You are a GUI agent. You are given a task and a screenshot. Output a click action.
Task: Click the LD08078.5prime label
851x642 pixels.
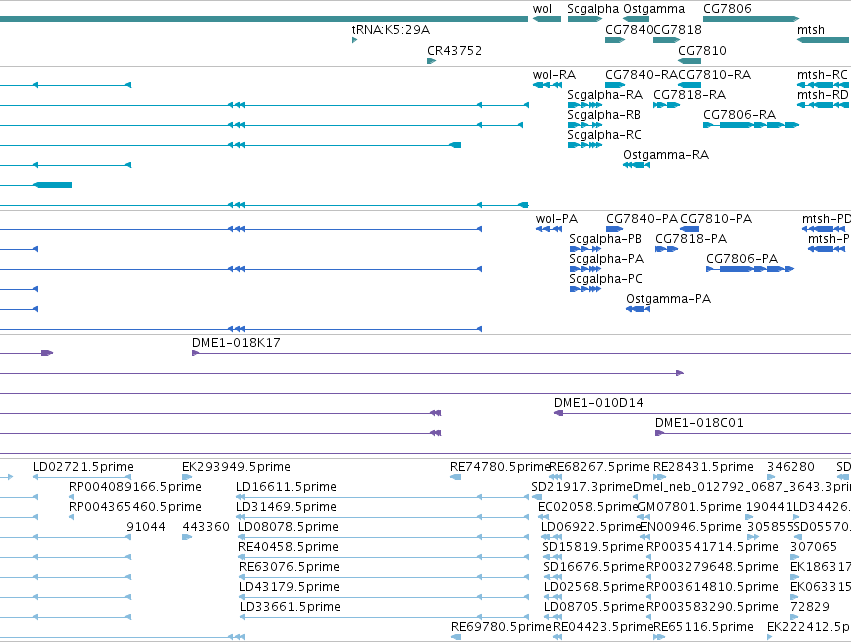pyautogui.click(x=288, y=526)
